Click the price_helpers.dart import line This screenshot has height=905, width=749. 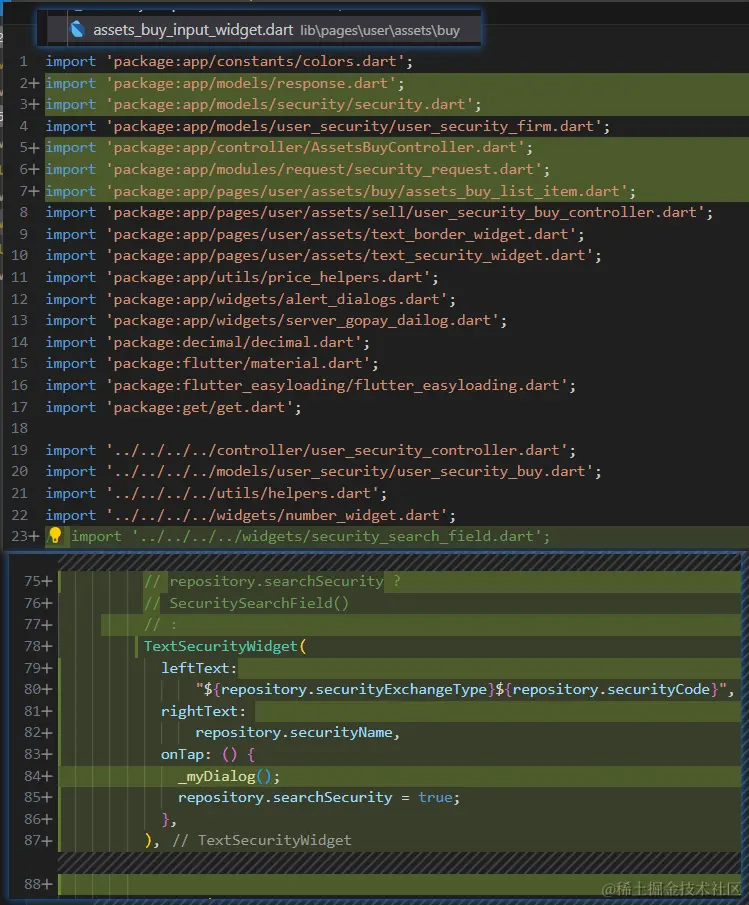(x=242, y=278)
